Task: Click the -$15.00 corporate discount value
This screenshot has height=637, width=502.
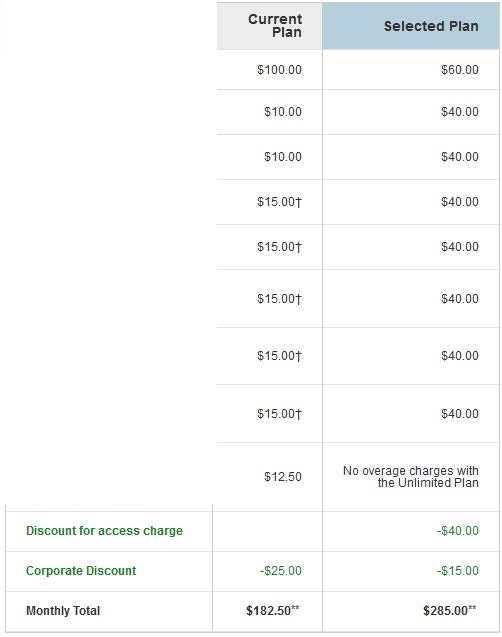Action: click(458, 570)
